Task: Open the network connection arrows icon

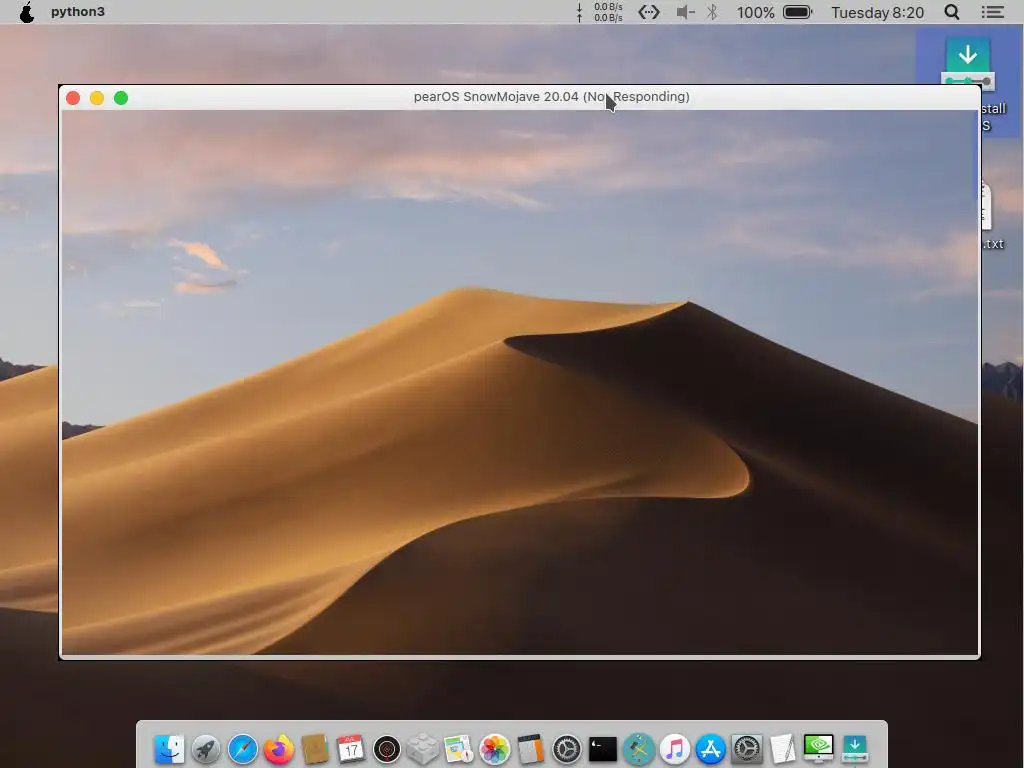Action: coord(648,12)
